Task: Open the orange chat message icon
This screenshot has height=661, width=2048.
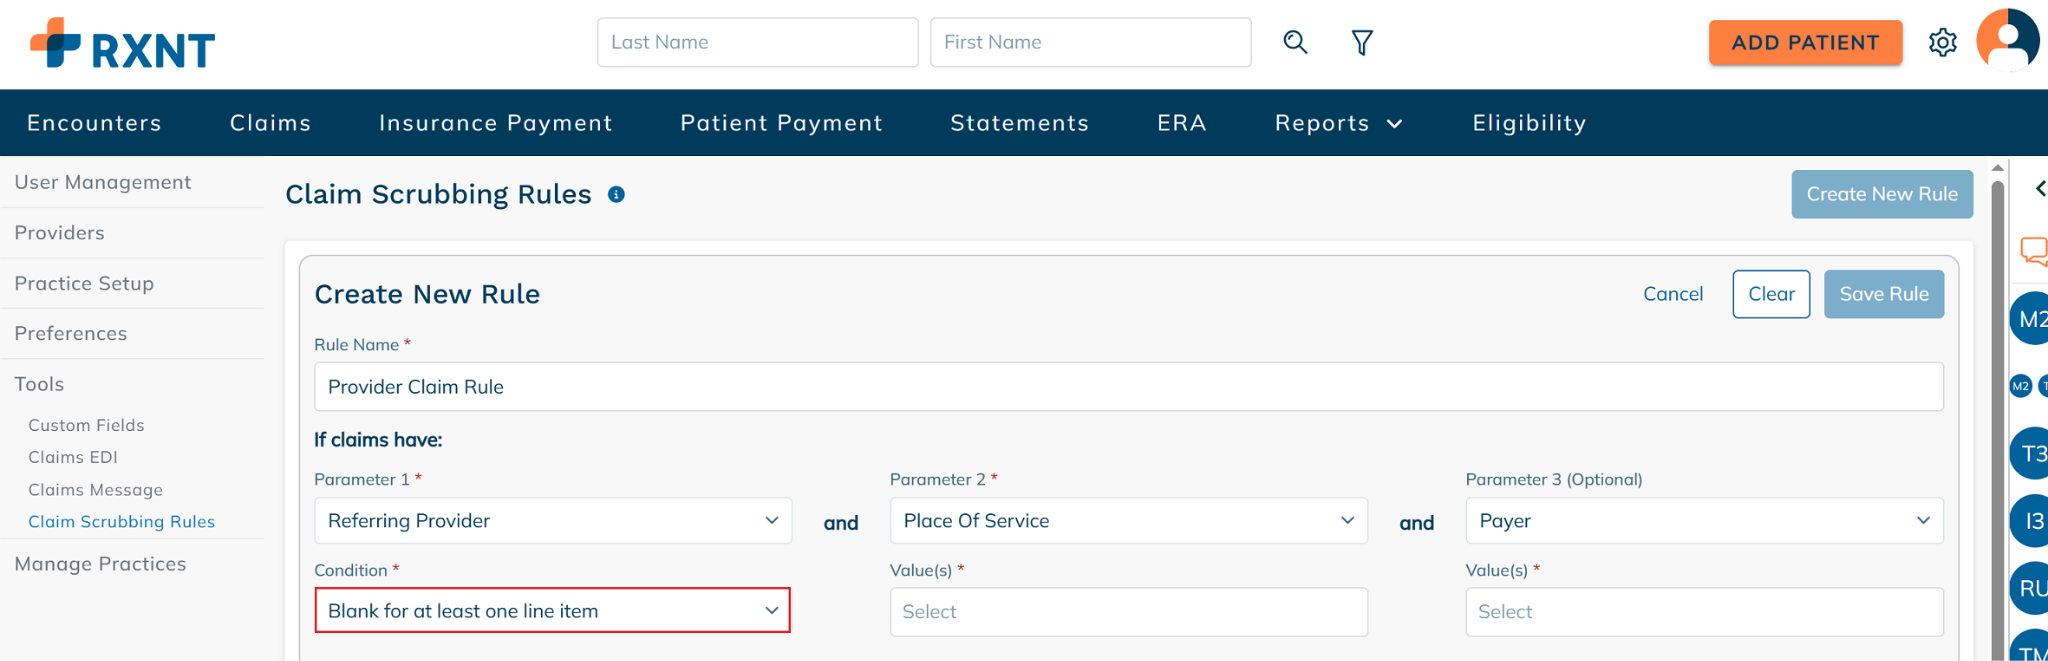Action: tap(2033, 251)
